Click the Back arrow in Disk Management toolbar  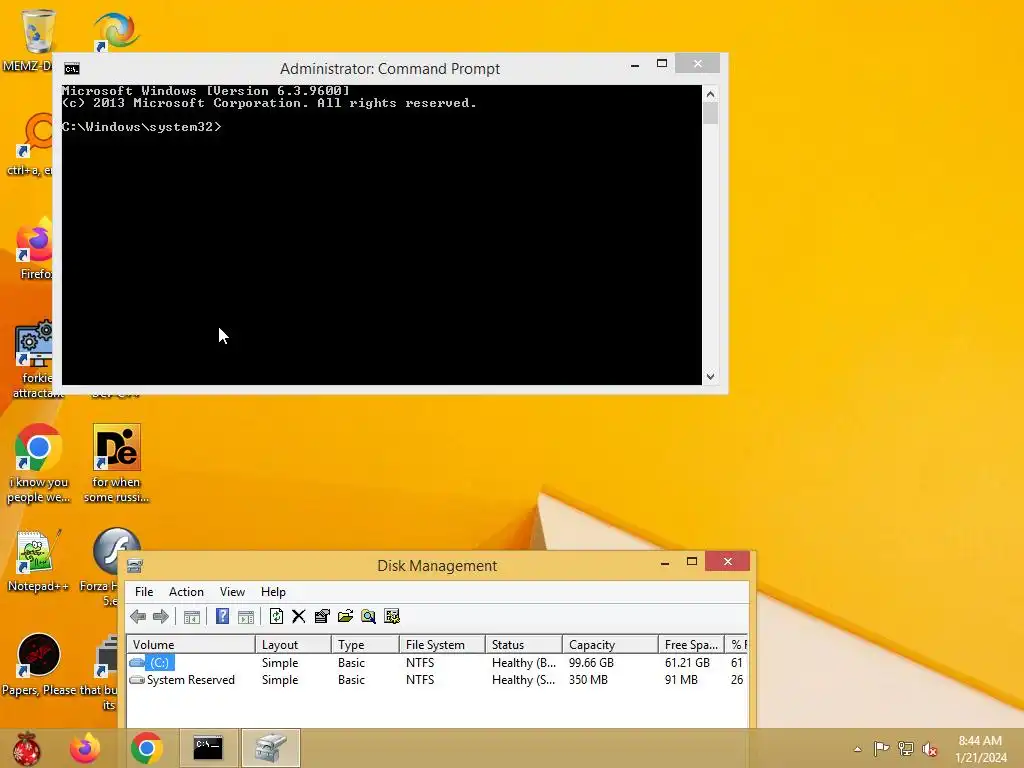(138, 616)
